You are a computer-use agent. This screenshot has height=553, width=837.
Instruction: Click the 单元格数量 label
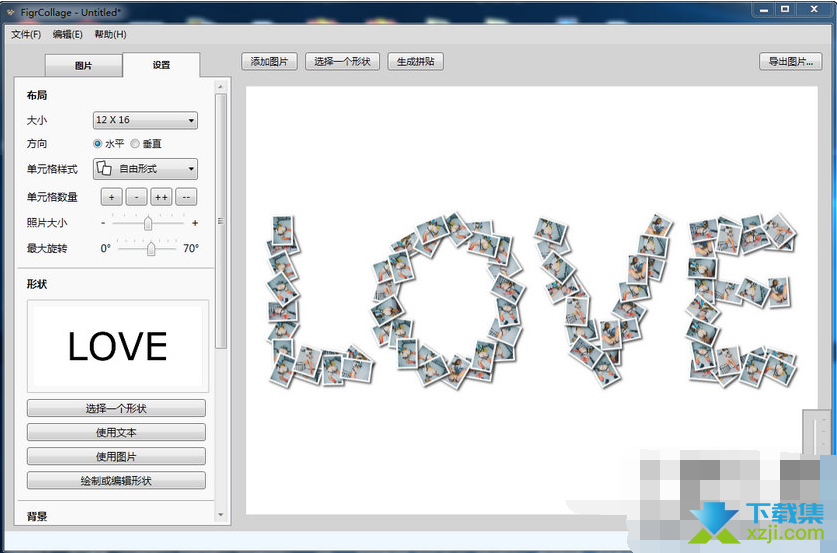pos(52,197)
